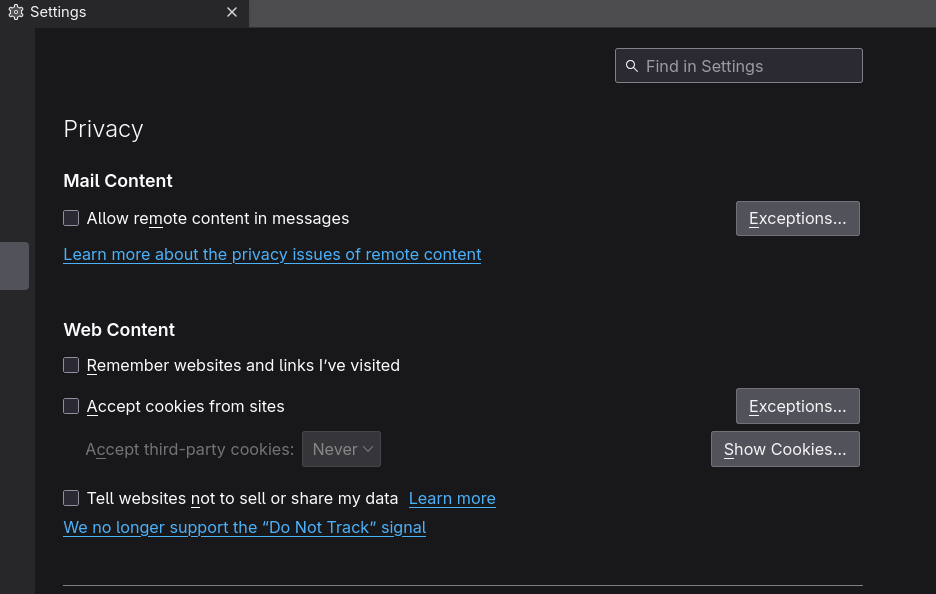Enable Allow remote content in messages
Viewport: 936px width, 594px height.
[71, 218]
